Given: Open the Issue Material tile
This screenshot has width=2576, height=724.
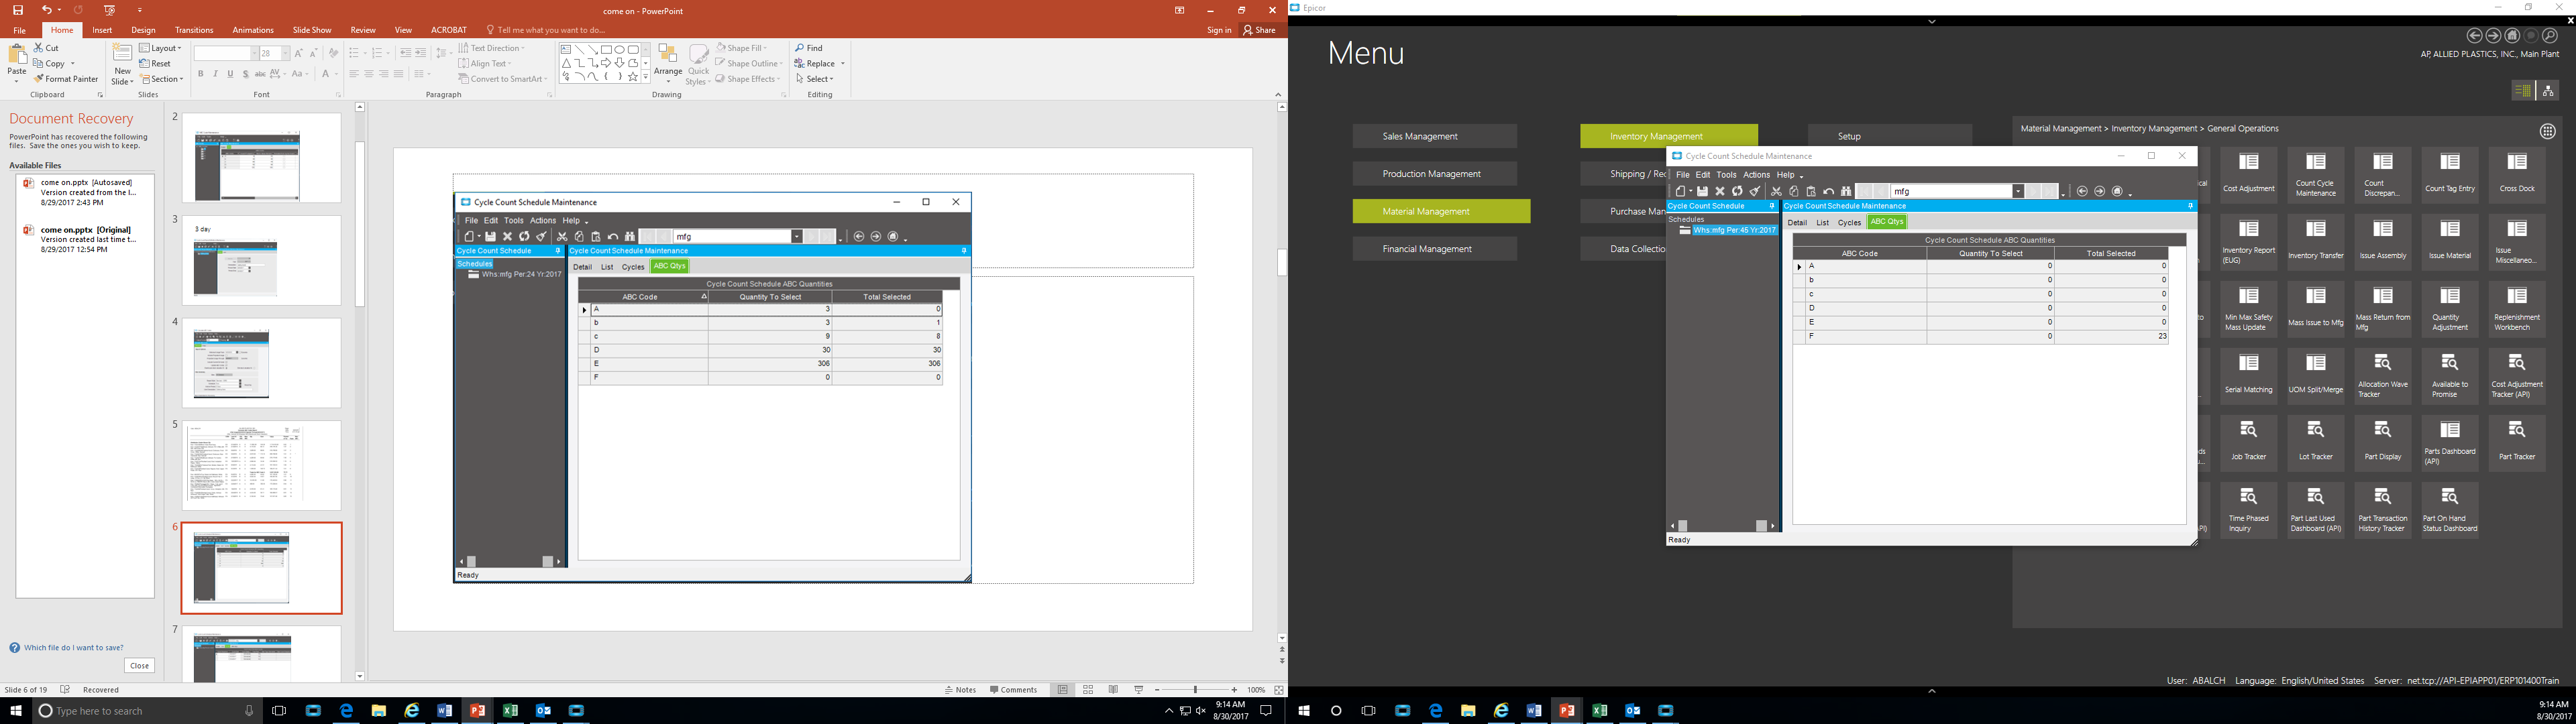Looking at the screenshot, I should tap(2450, 242).
